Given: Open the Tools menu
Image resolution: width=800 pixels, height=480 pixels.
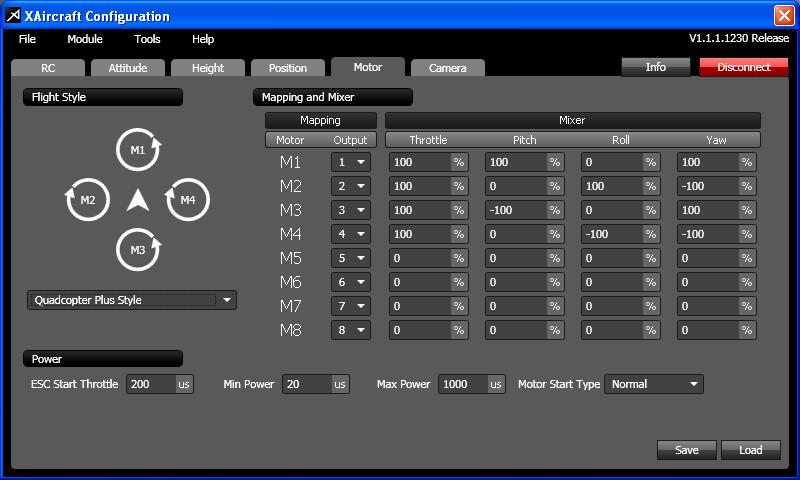Looking at the screenshot, I should (147, 39).
